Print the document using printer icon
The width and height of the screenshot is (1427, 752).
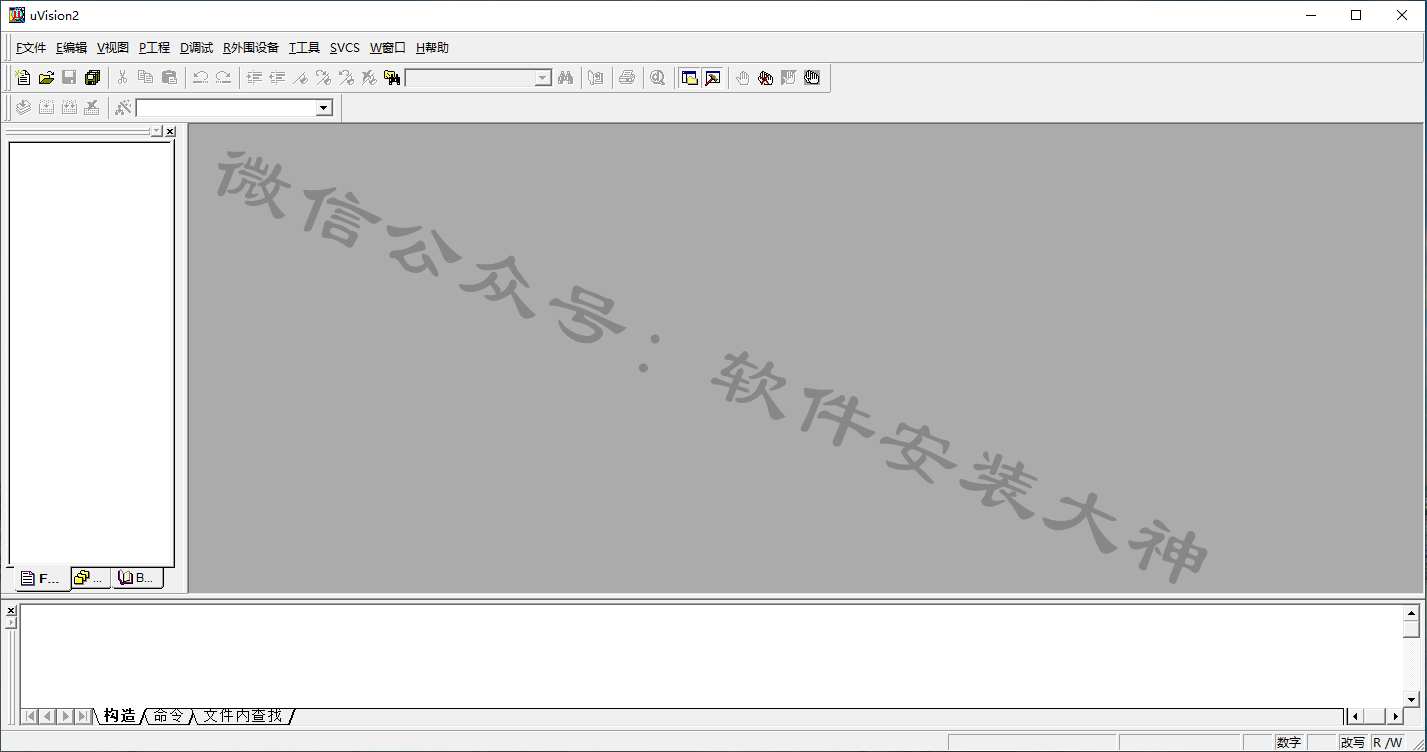627,77
